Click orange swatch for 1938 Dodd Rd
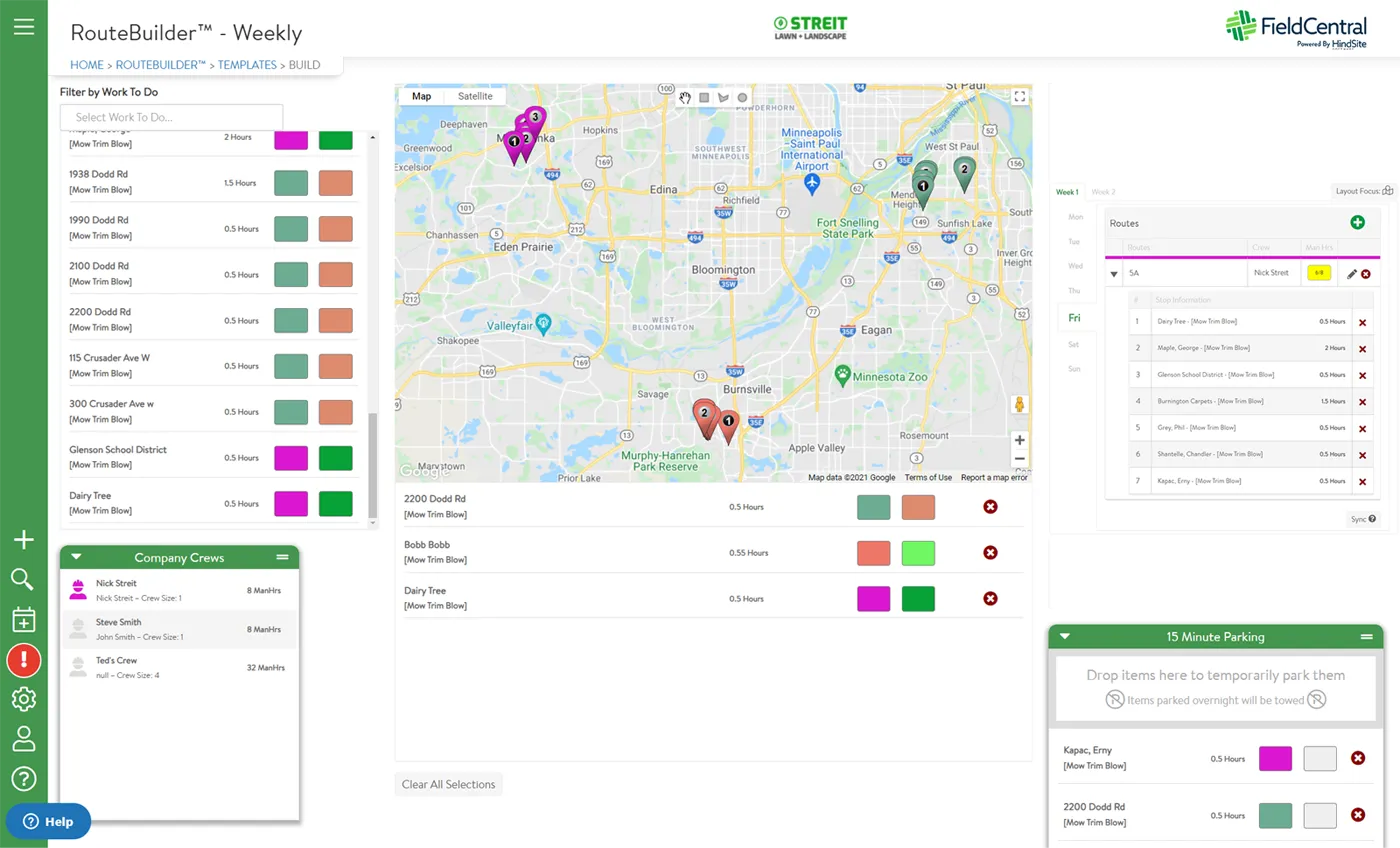Viewport: 1400px width, 848px height. tap(335, 183)
